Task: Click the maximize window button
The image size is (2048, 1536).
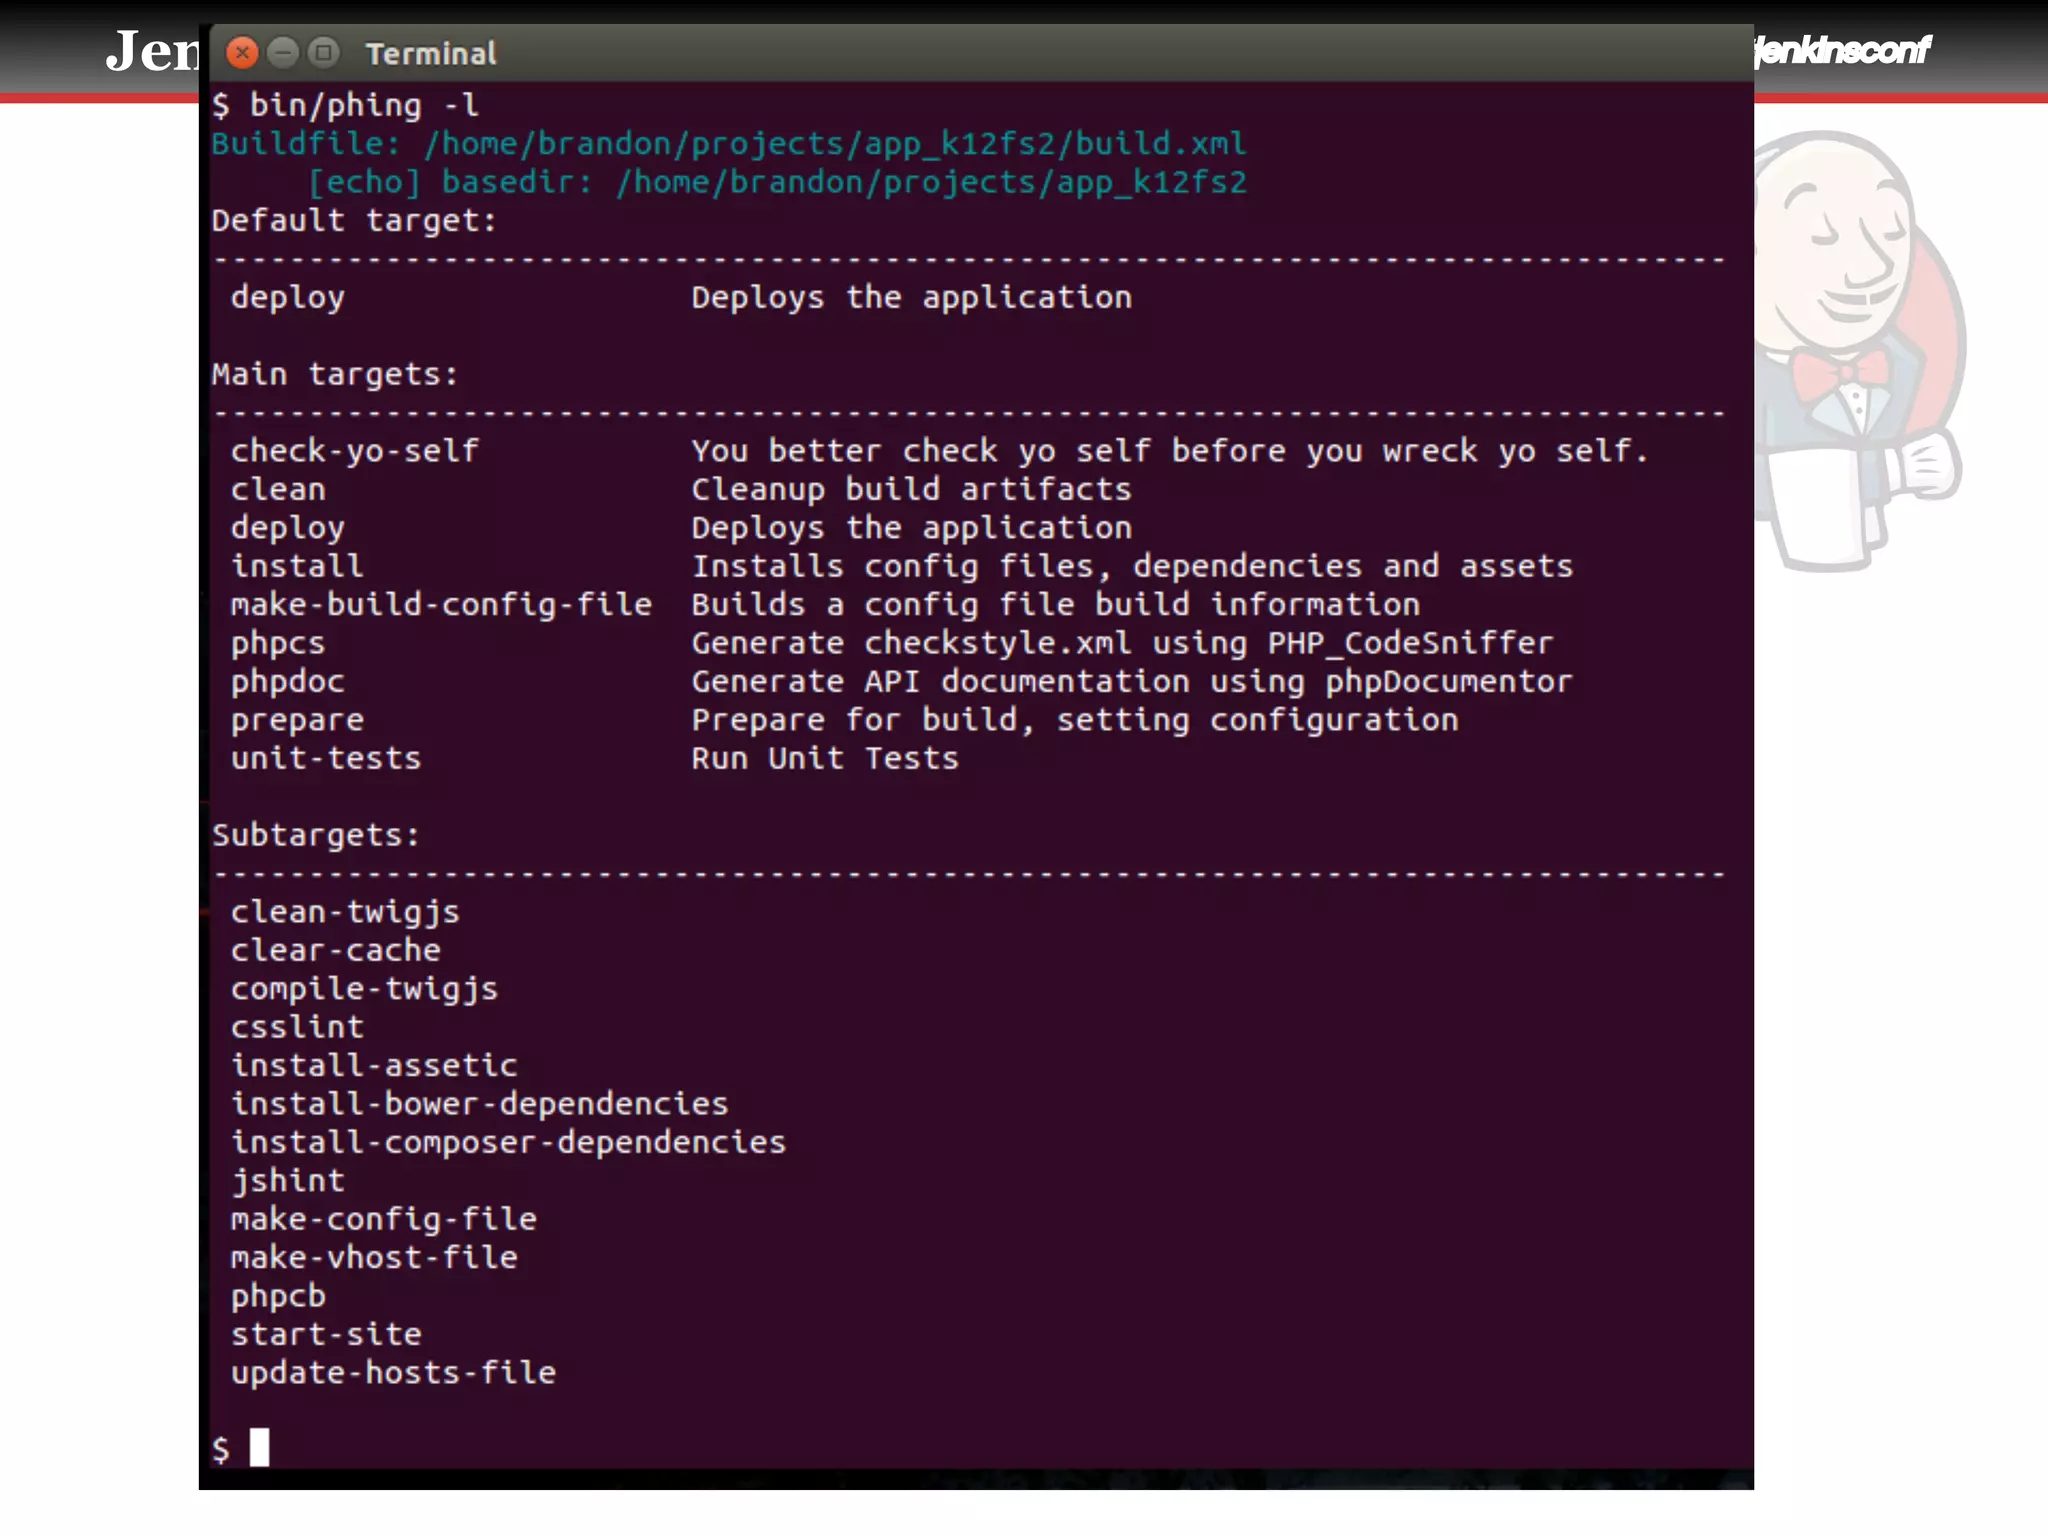Action: coord(323,52)
